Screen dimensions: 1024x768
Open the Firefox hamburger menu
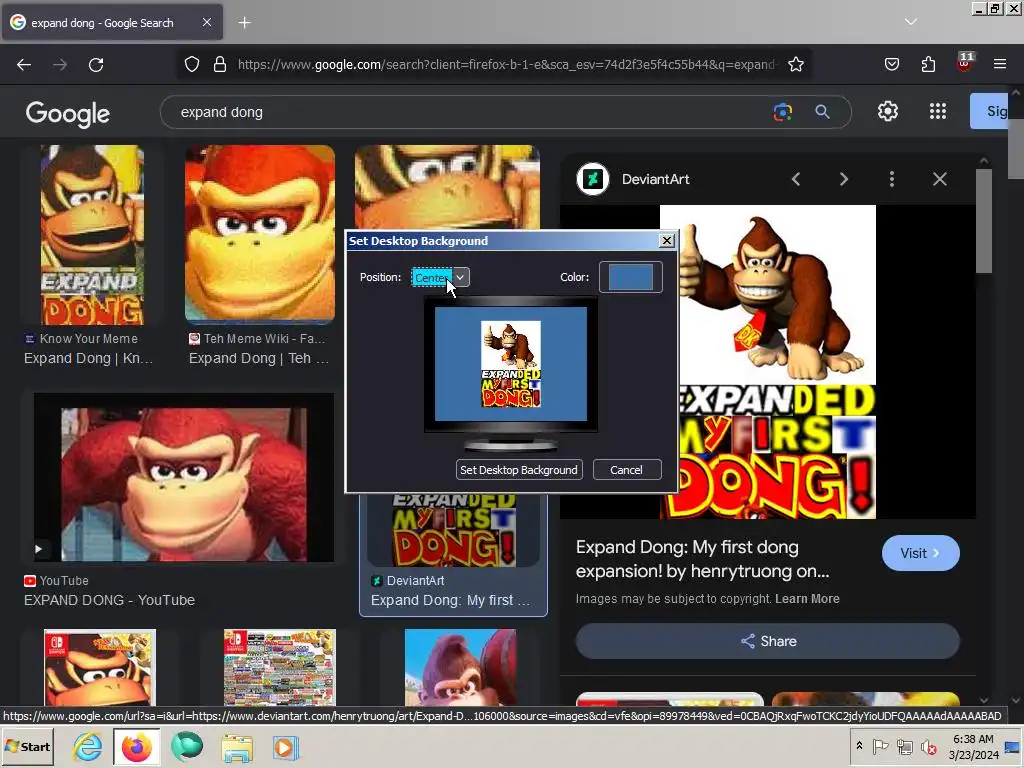1000,65
